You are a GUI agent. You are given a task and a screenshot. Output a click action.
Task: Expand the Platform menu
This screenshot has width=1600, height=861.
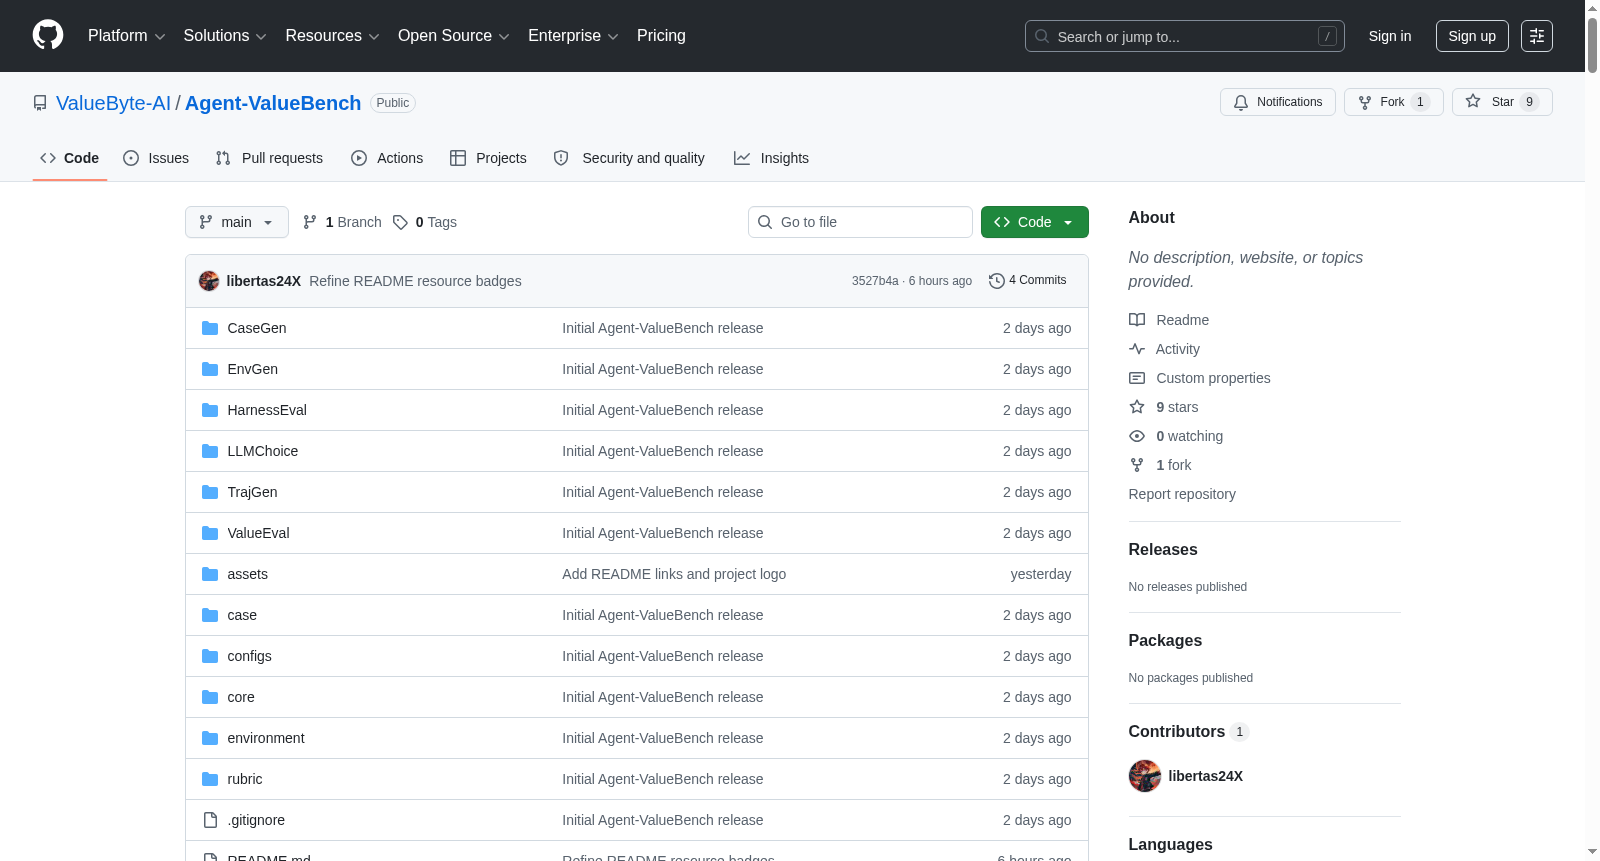click(126, 36)
